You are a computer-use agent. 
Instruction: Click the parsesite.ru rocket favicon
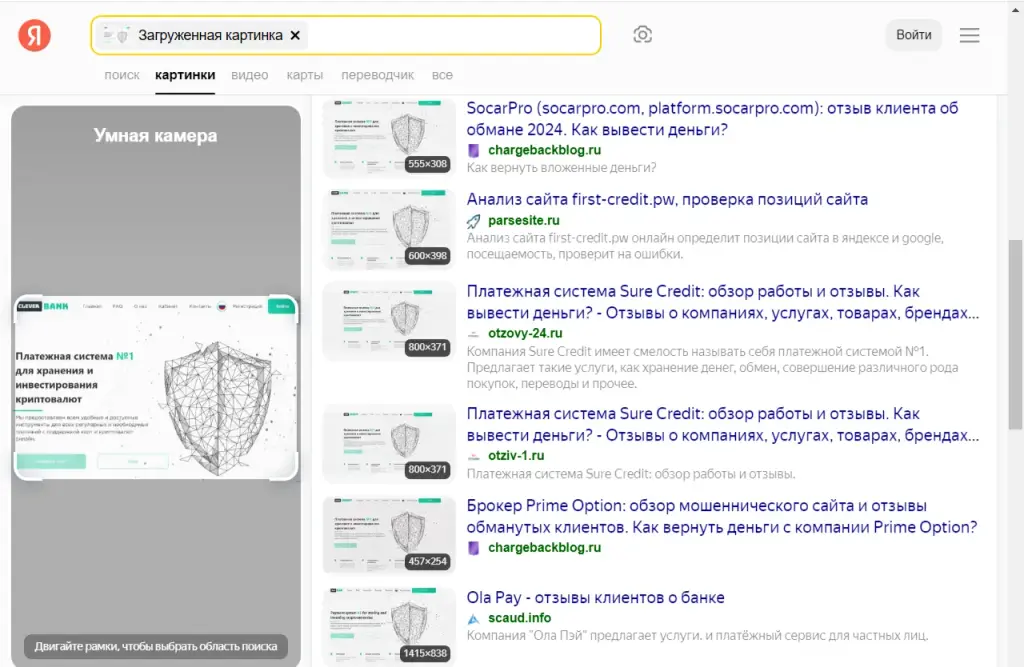(473, 221)
